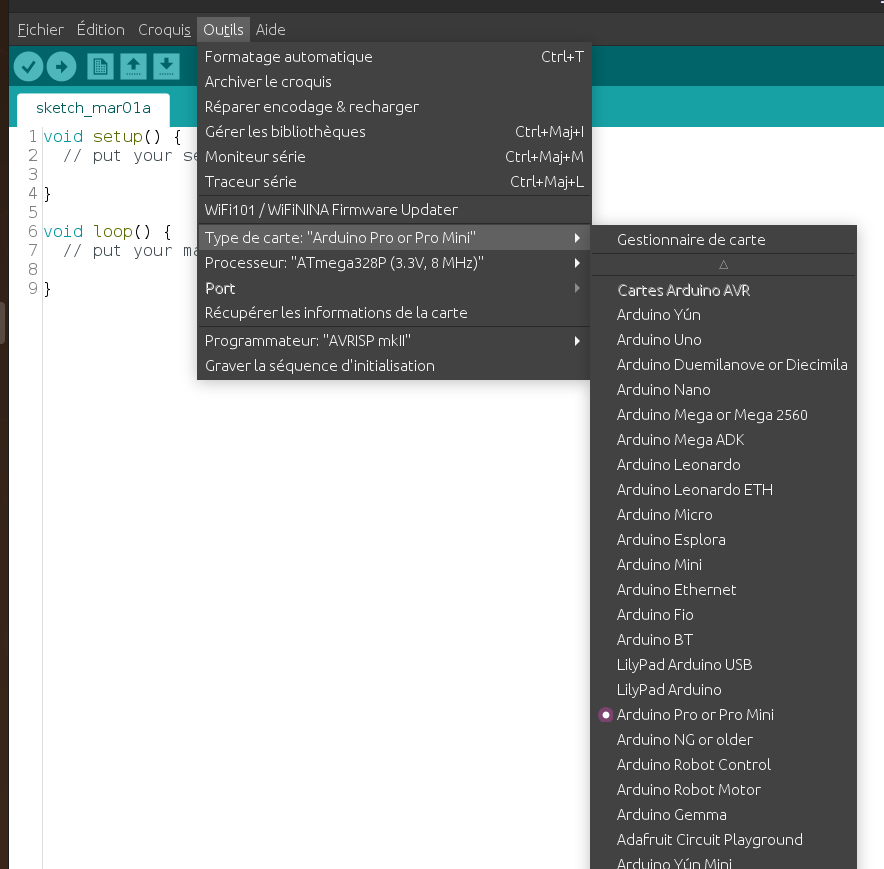Image resolution: width=884 pixels, height=869 pixels.
Task: Click the scroll-up triangle in board list
Action: click(724, 264)
